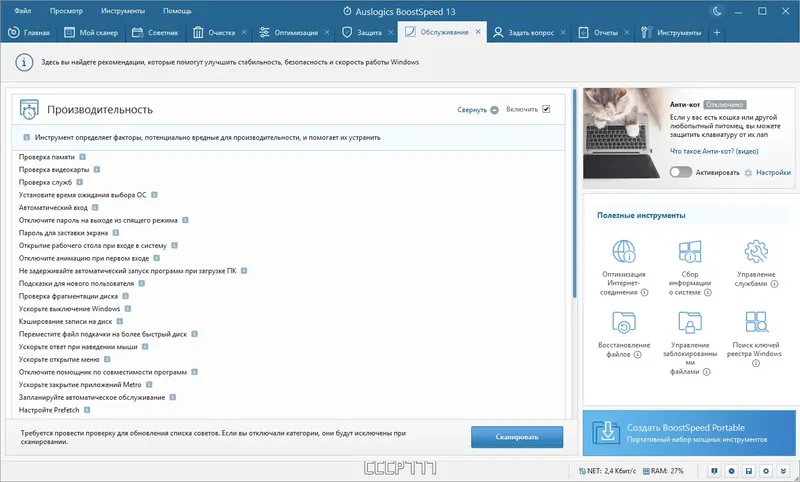Image resolution: width=800 pixels, height=482 pixels.
Task: Select Ускорьте закрытие приложений Metro
Action: pos(80,385)
